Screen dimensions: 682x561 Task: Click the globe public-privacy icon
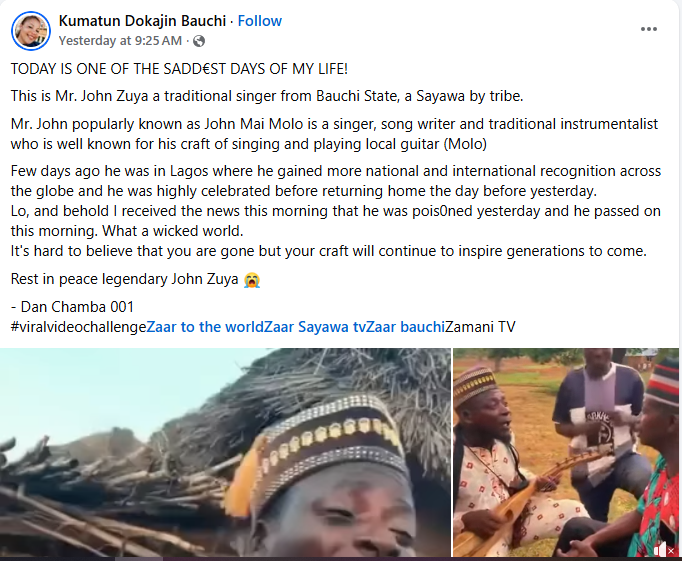(198, 41)
